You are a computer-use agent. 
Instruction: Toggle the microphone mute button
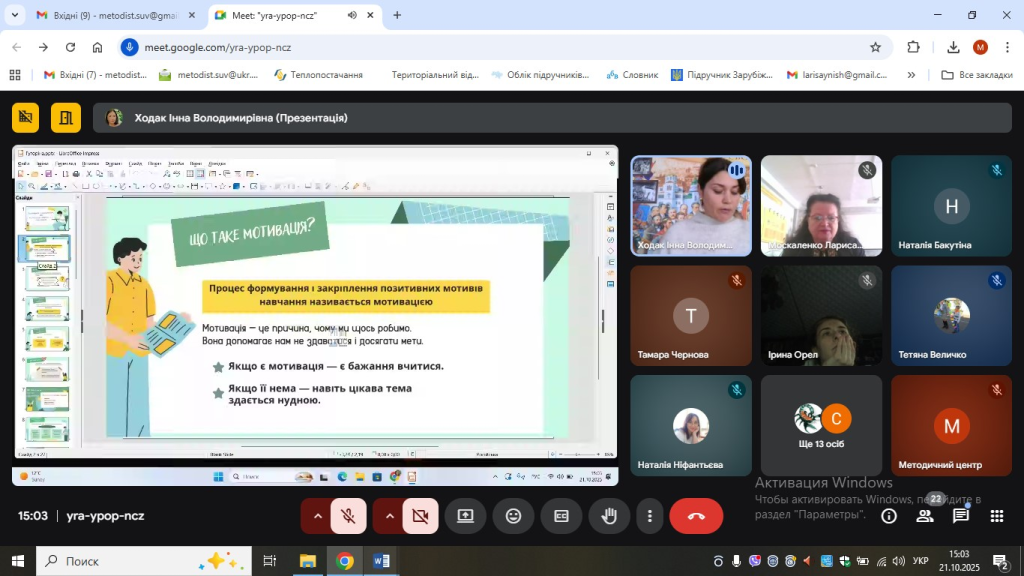[x=348, y=516]
